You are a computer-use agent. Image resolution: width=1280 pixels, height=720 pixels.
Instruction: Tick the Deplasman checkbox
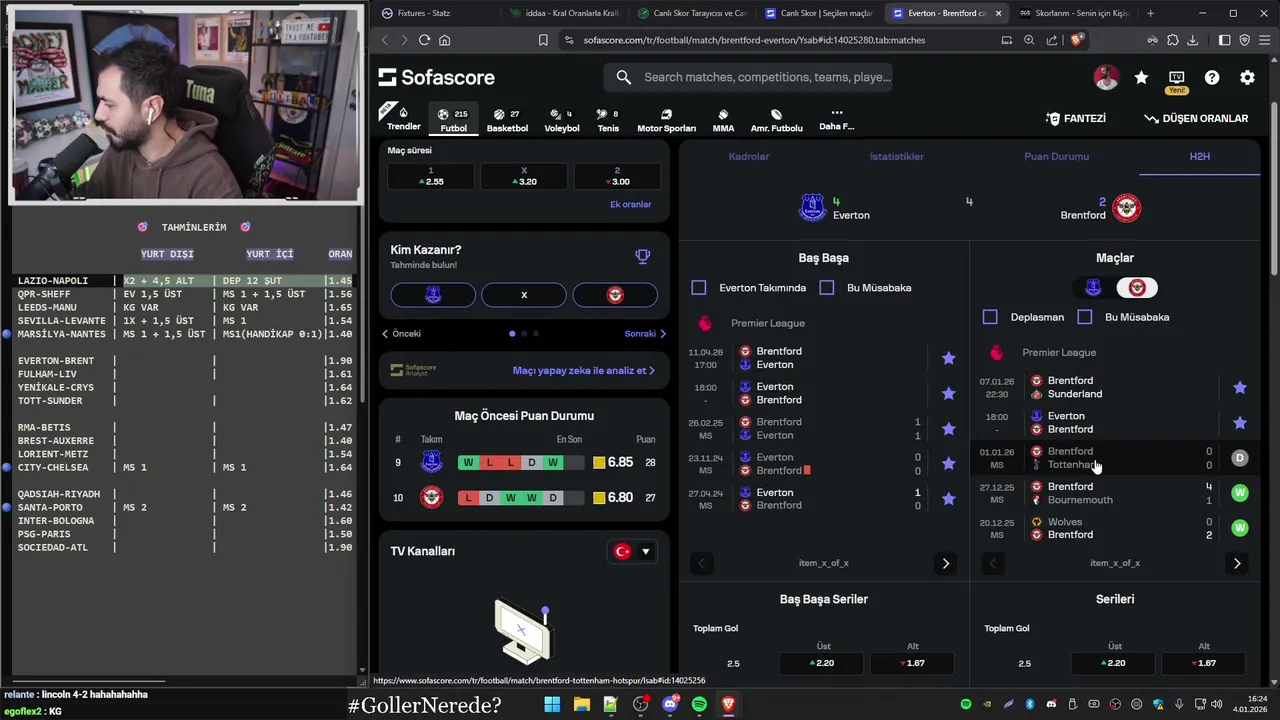[990, 317]
